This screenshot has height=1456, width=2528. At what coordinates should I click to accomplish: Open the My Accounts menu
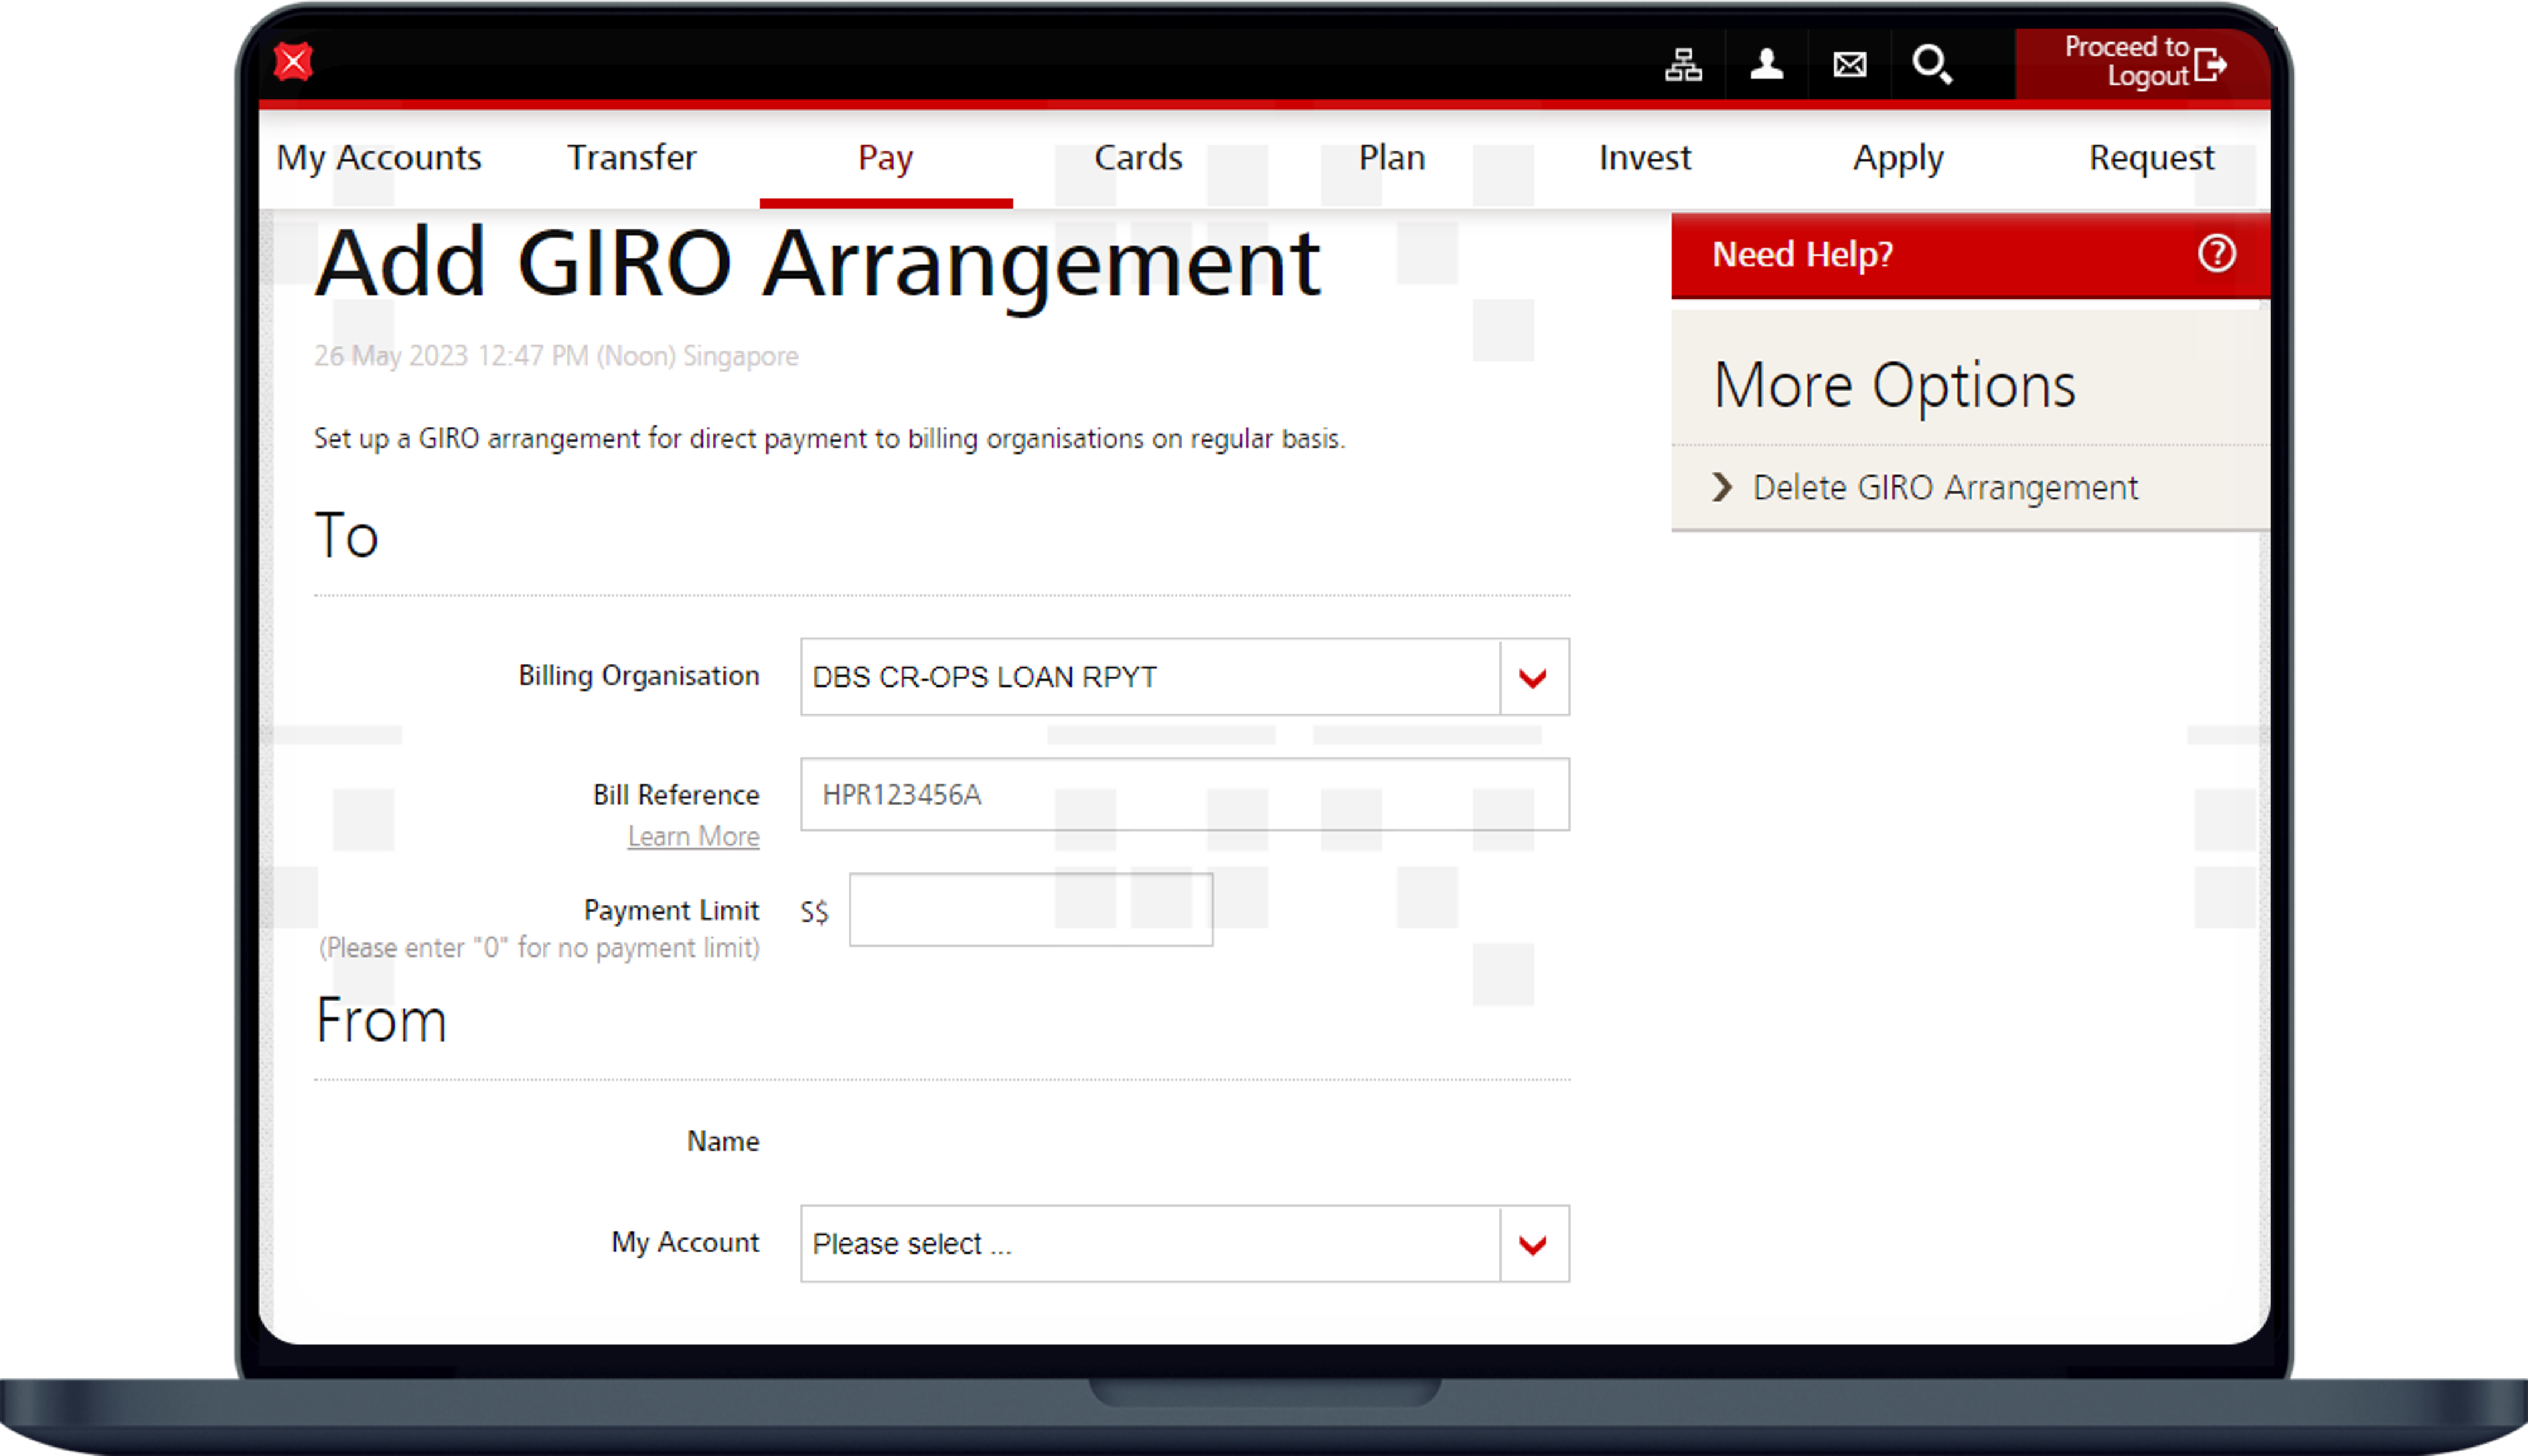click(x=378, y=158)
